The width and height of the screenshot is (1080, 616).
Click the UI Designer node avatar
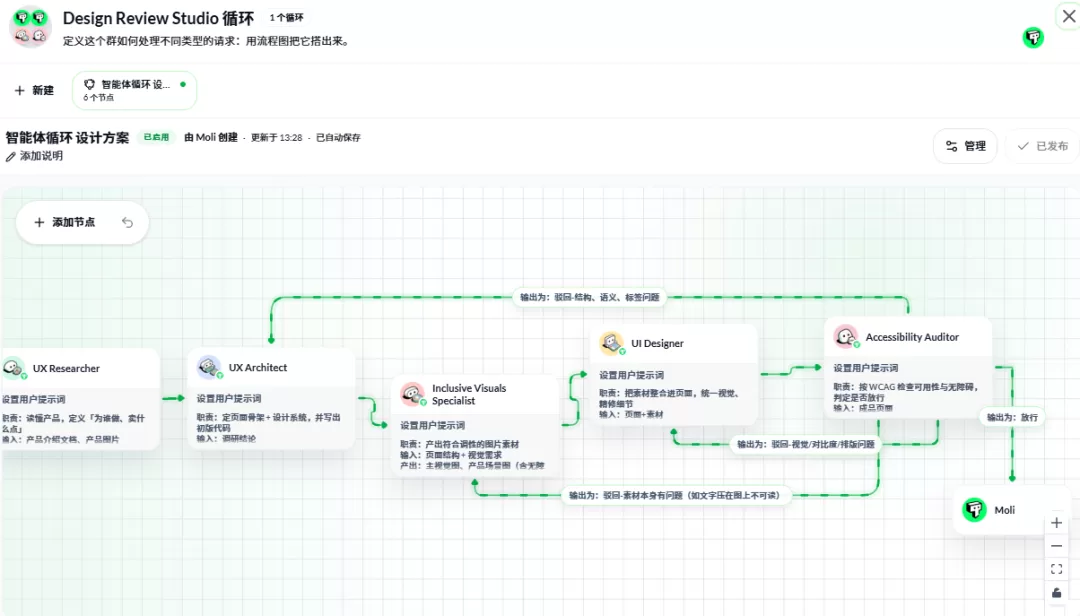(x=612, y=343)
